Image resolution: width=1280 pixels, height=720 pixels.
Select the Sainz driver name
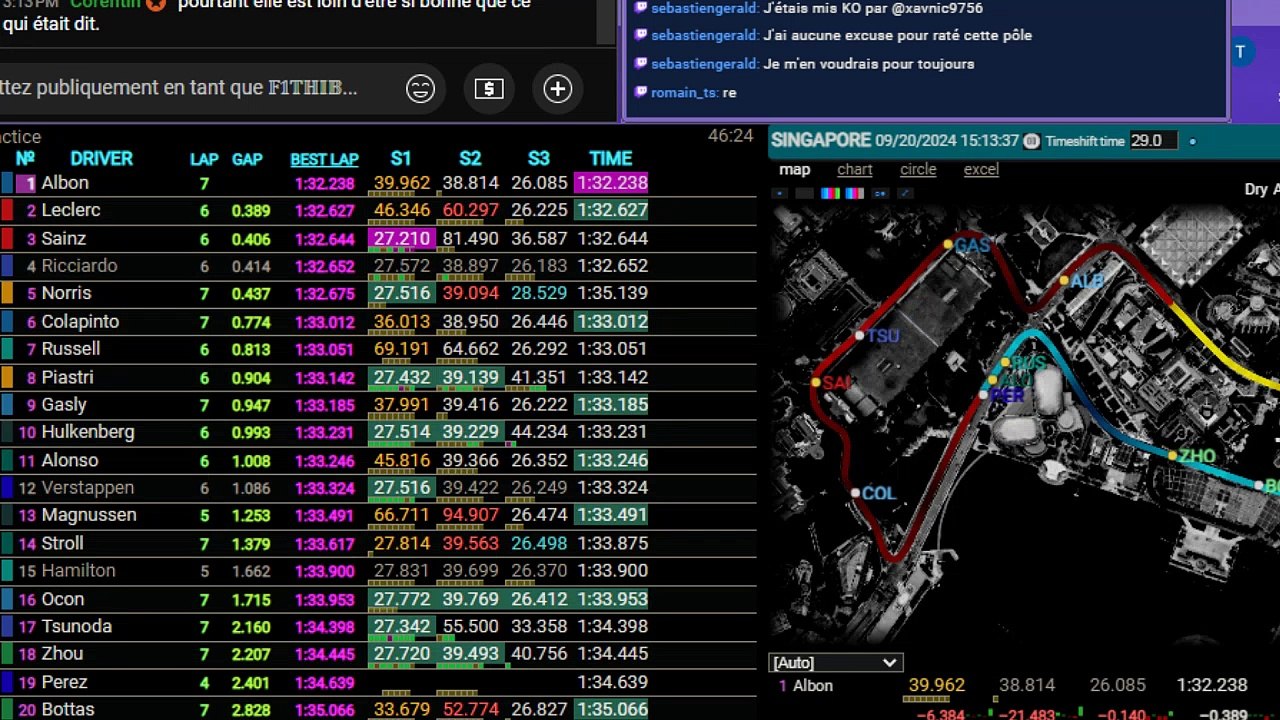[63, 238]
